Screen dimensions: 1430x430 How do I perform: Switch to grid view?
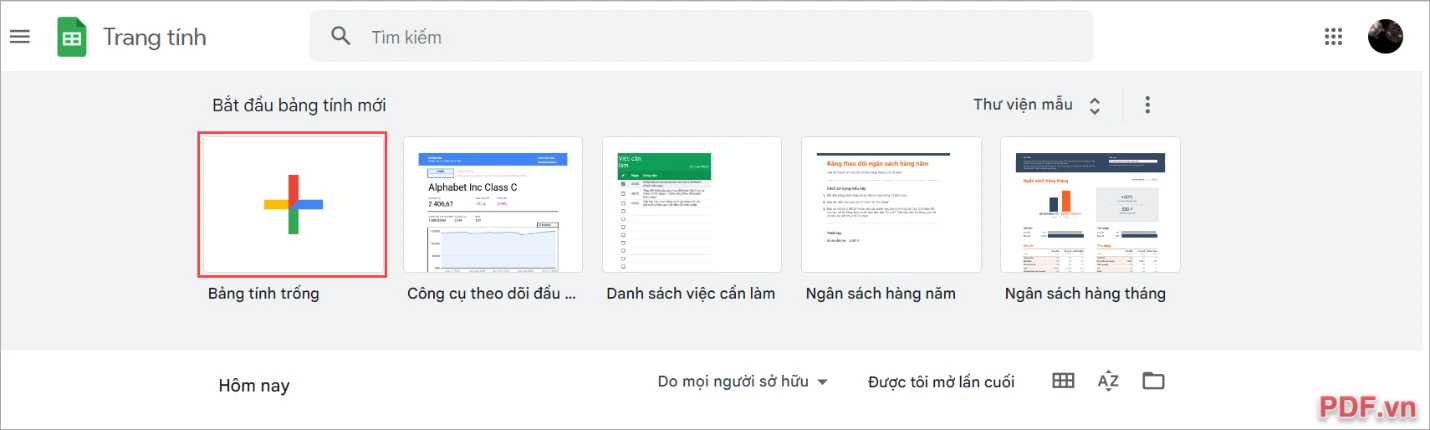[1063, 381]
